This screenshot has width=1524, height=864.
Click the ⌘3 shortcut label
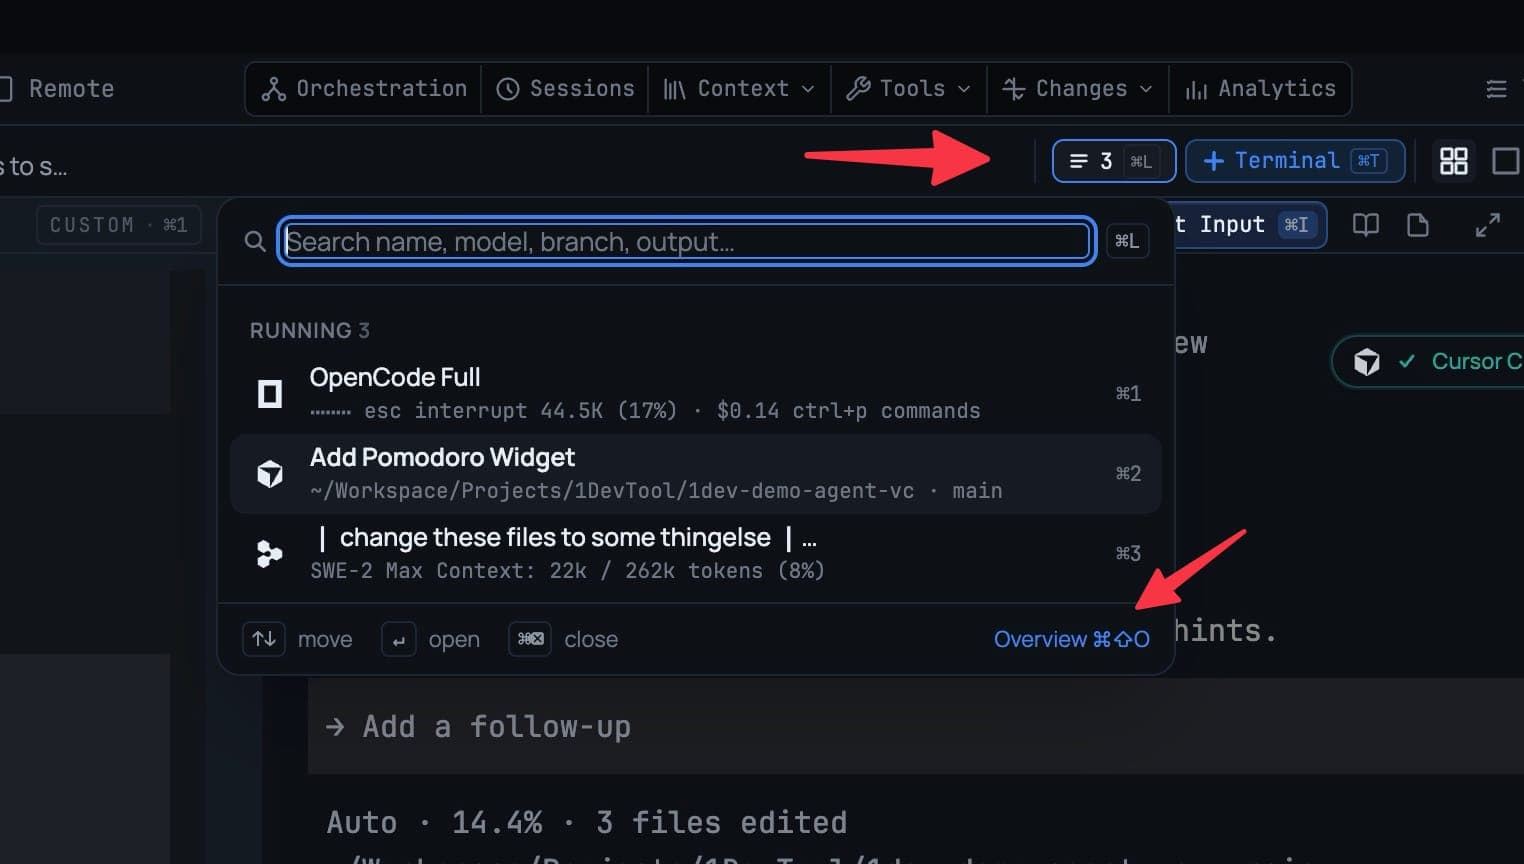[1128, 553]
